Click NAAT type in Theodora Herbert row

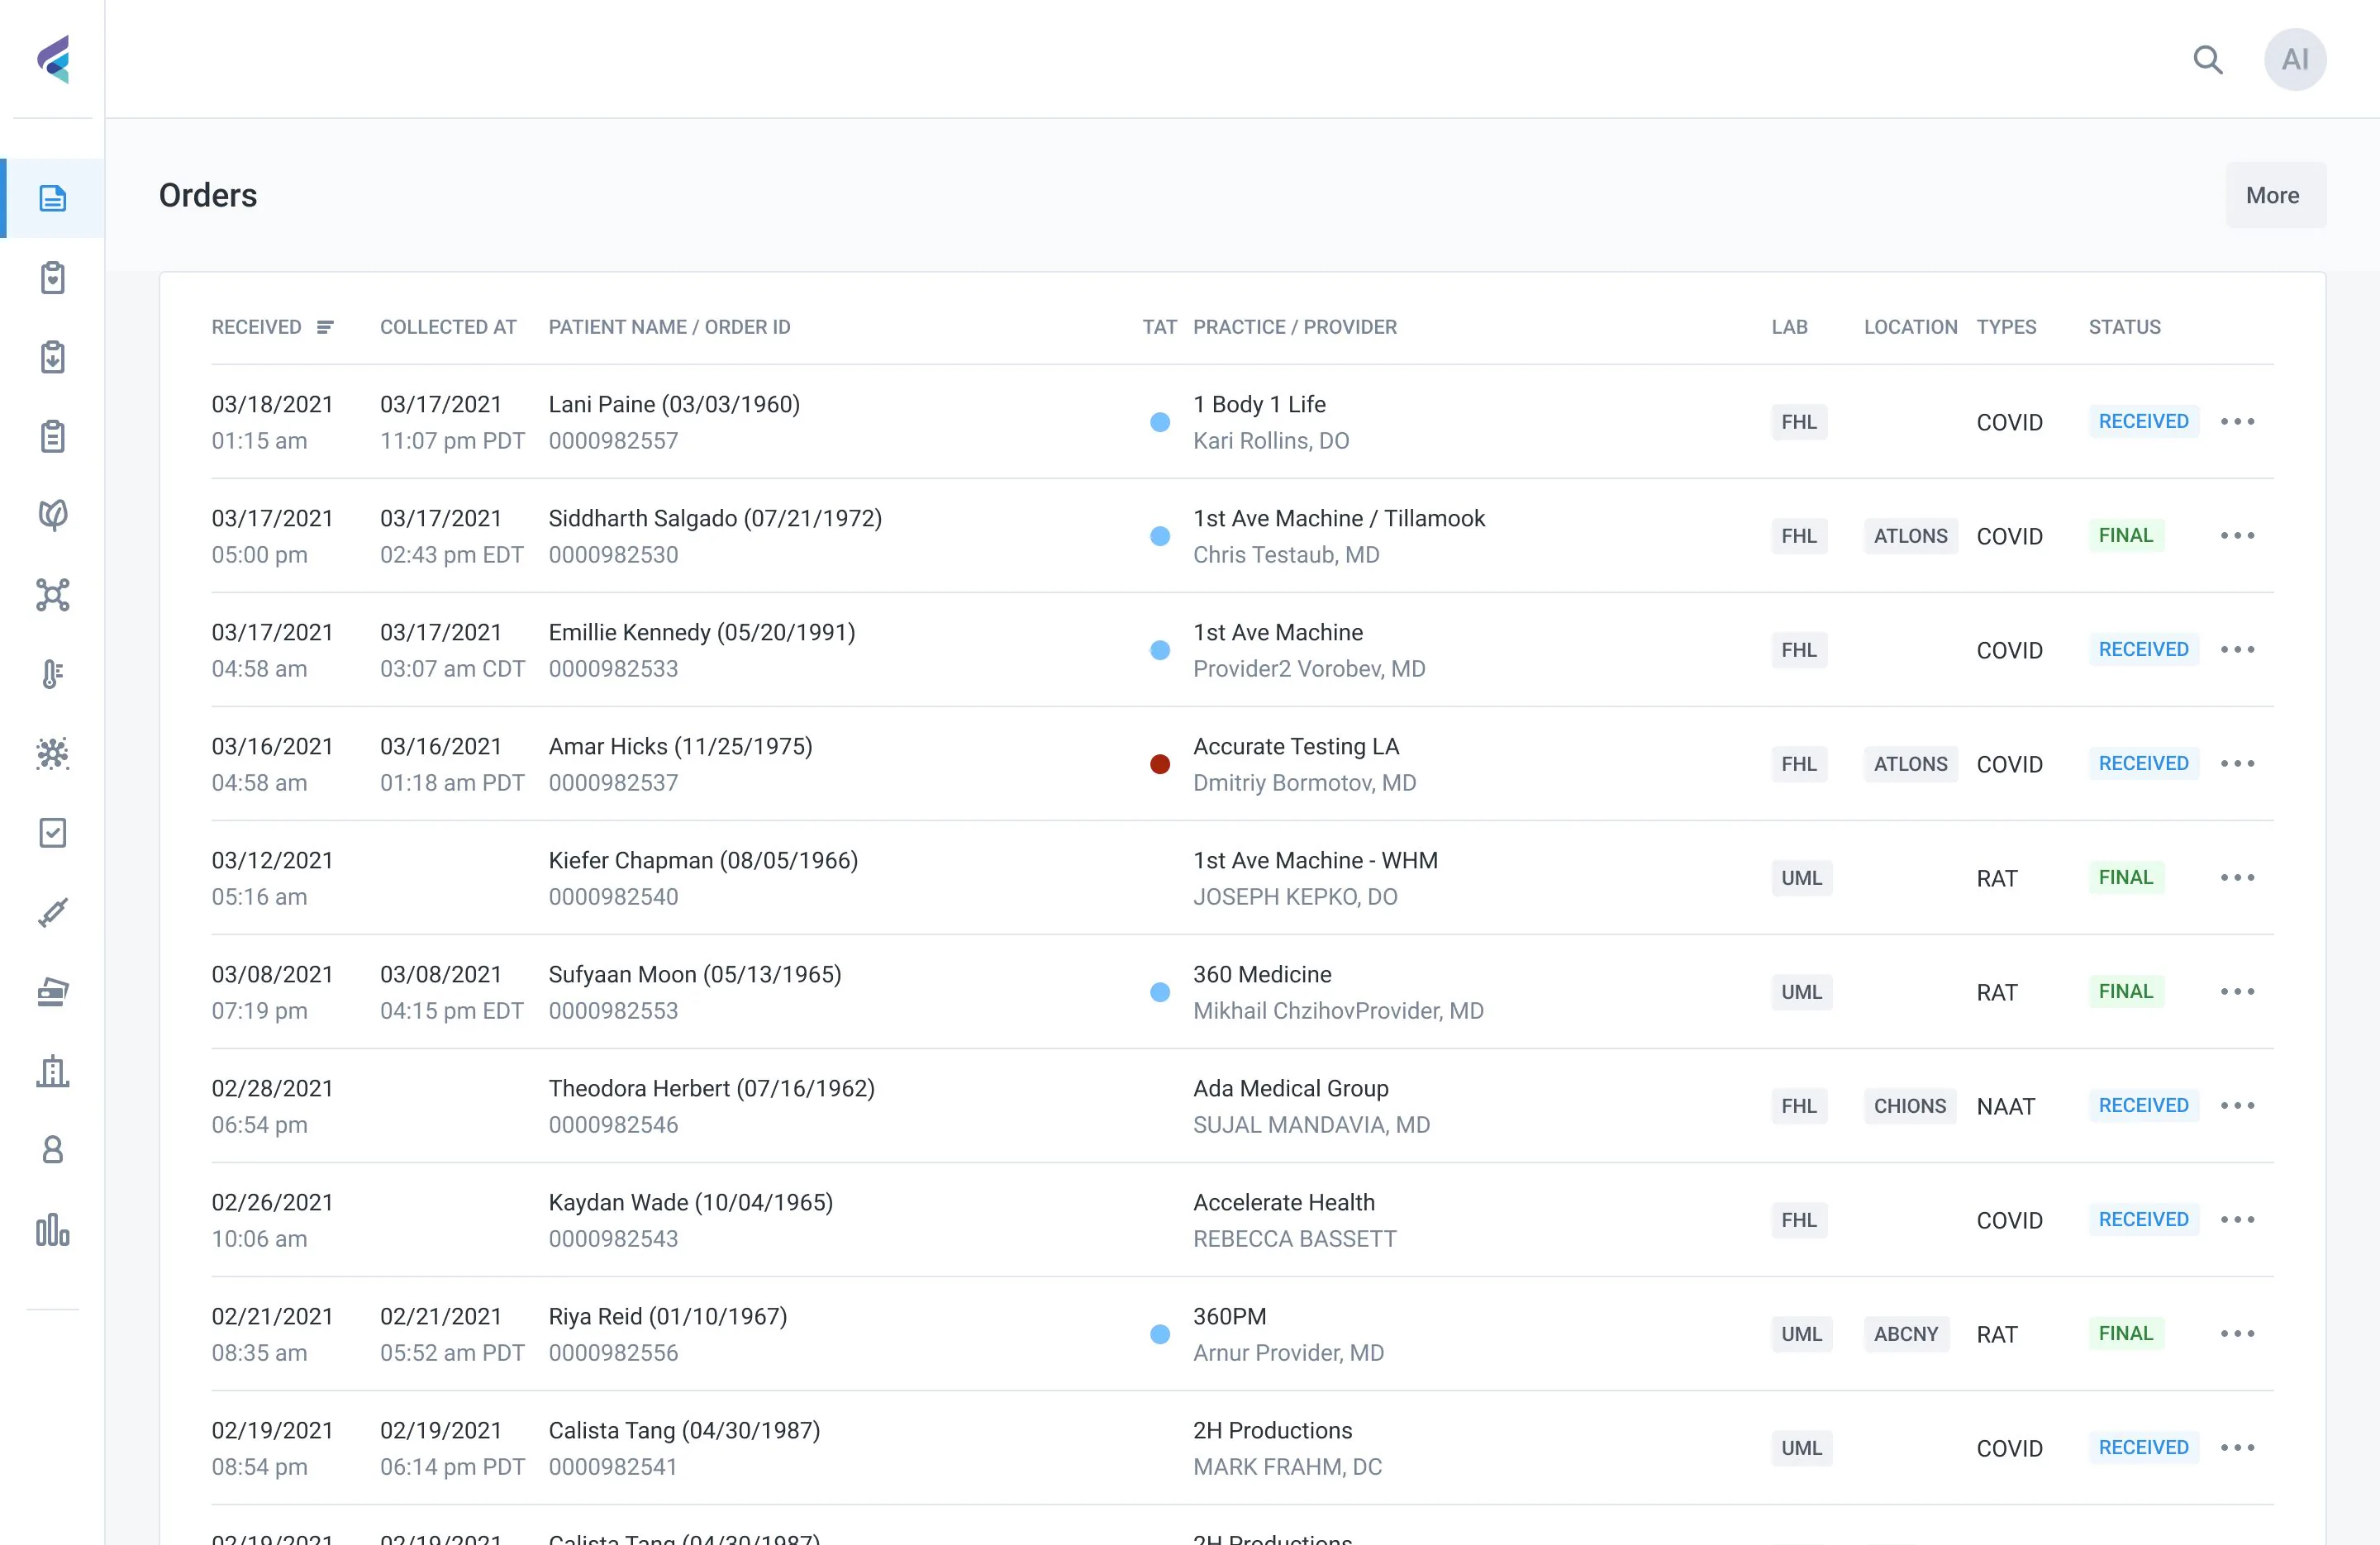click(2005, 1106)
